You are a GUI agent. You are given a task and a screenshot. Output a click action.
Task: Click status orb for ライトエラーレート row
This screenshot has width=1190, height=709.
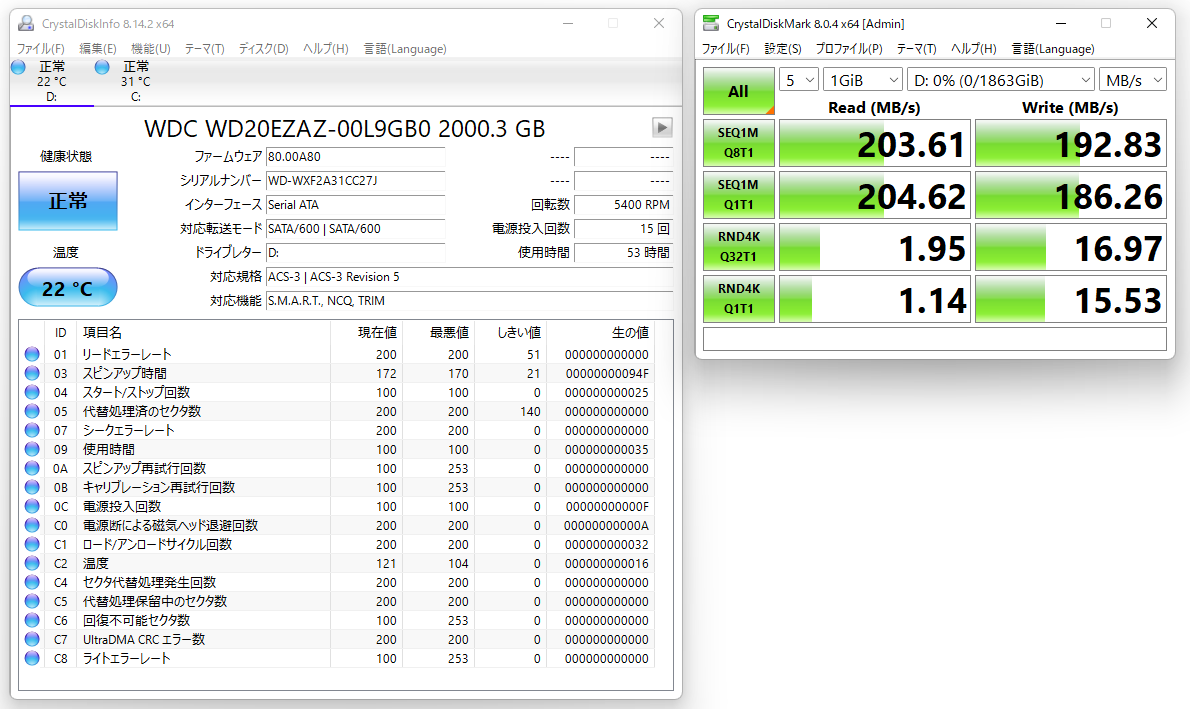(x=32, y=658)
